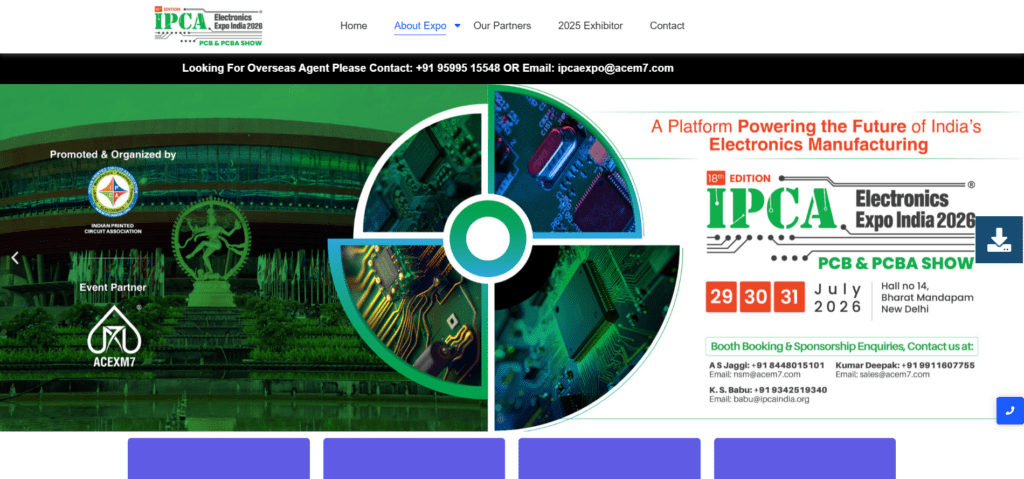Click the green ring at banner center

(488, 237)
